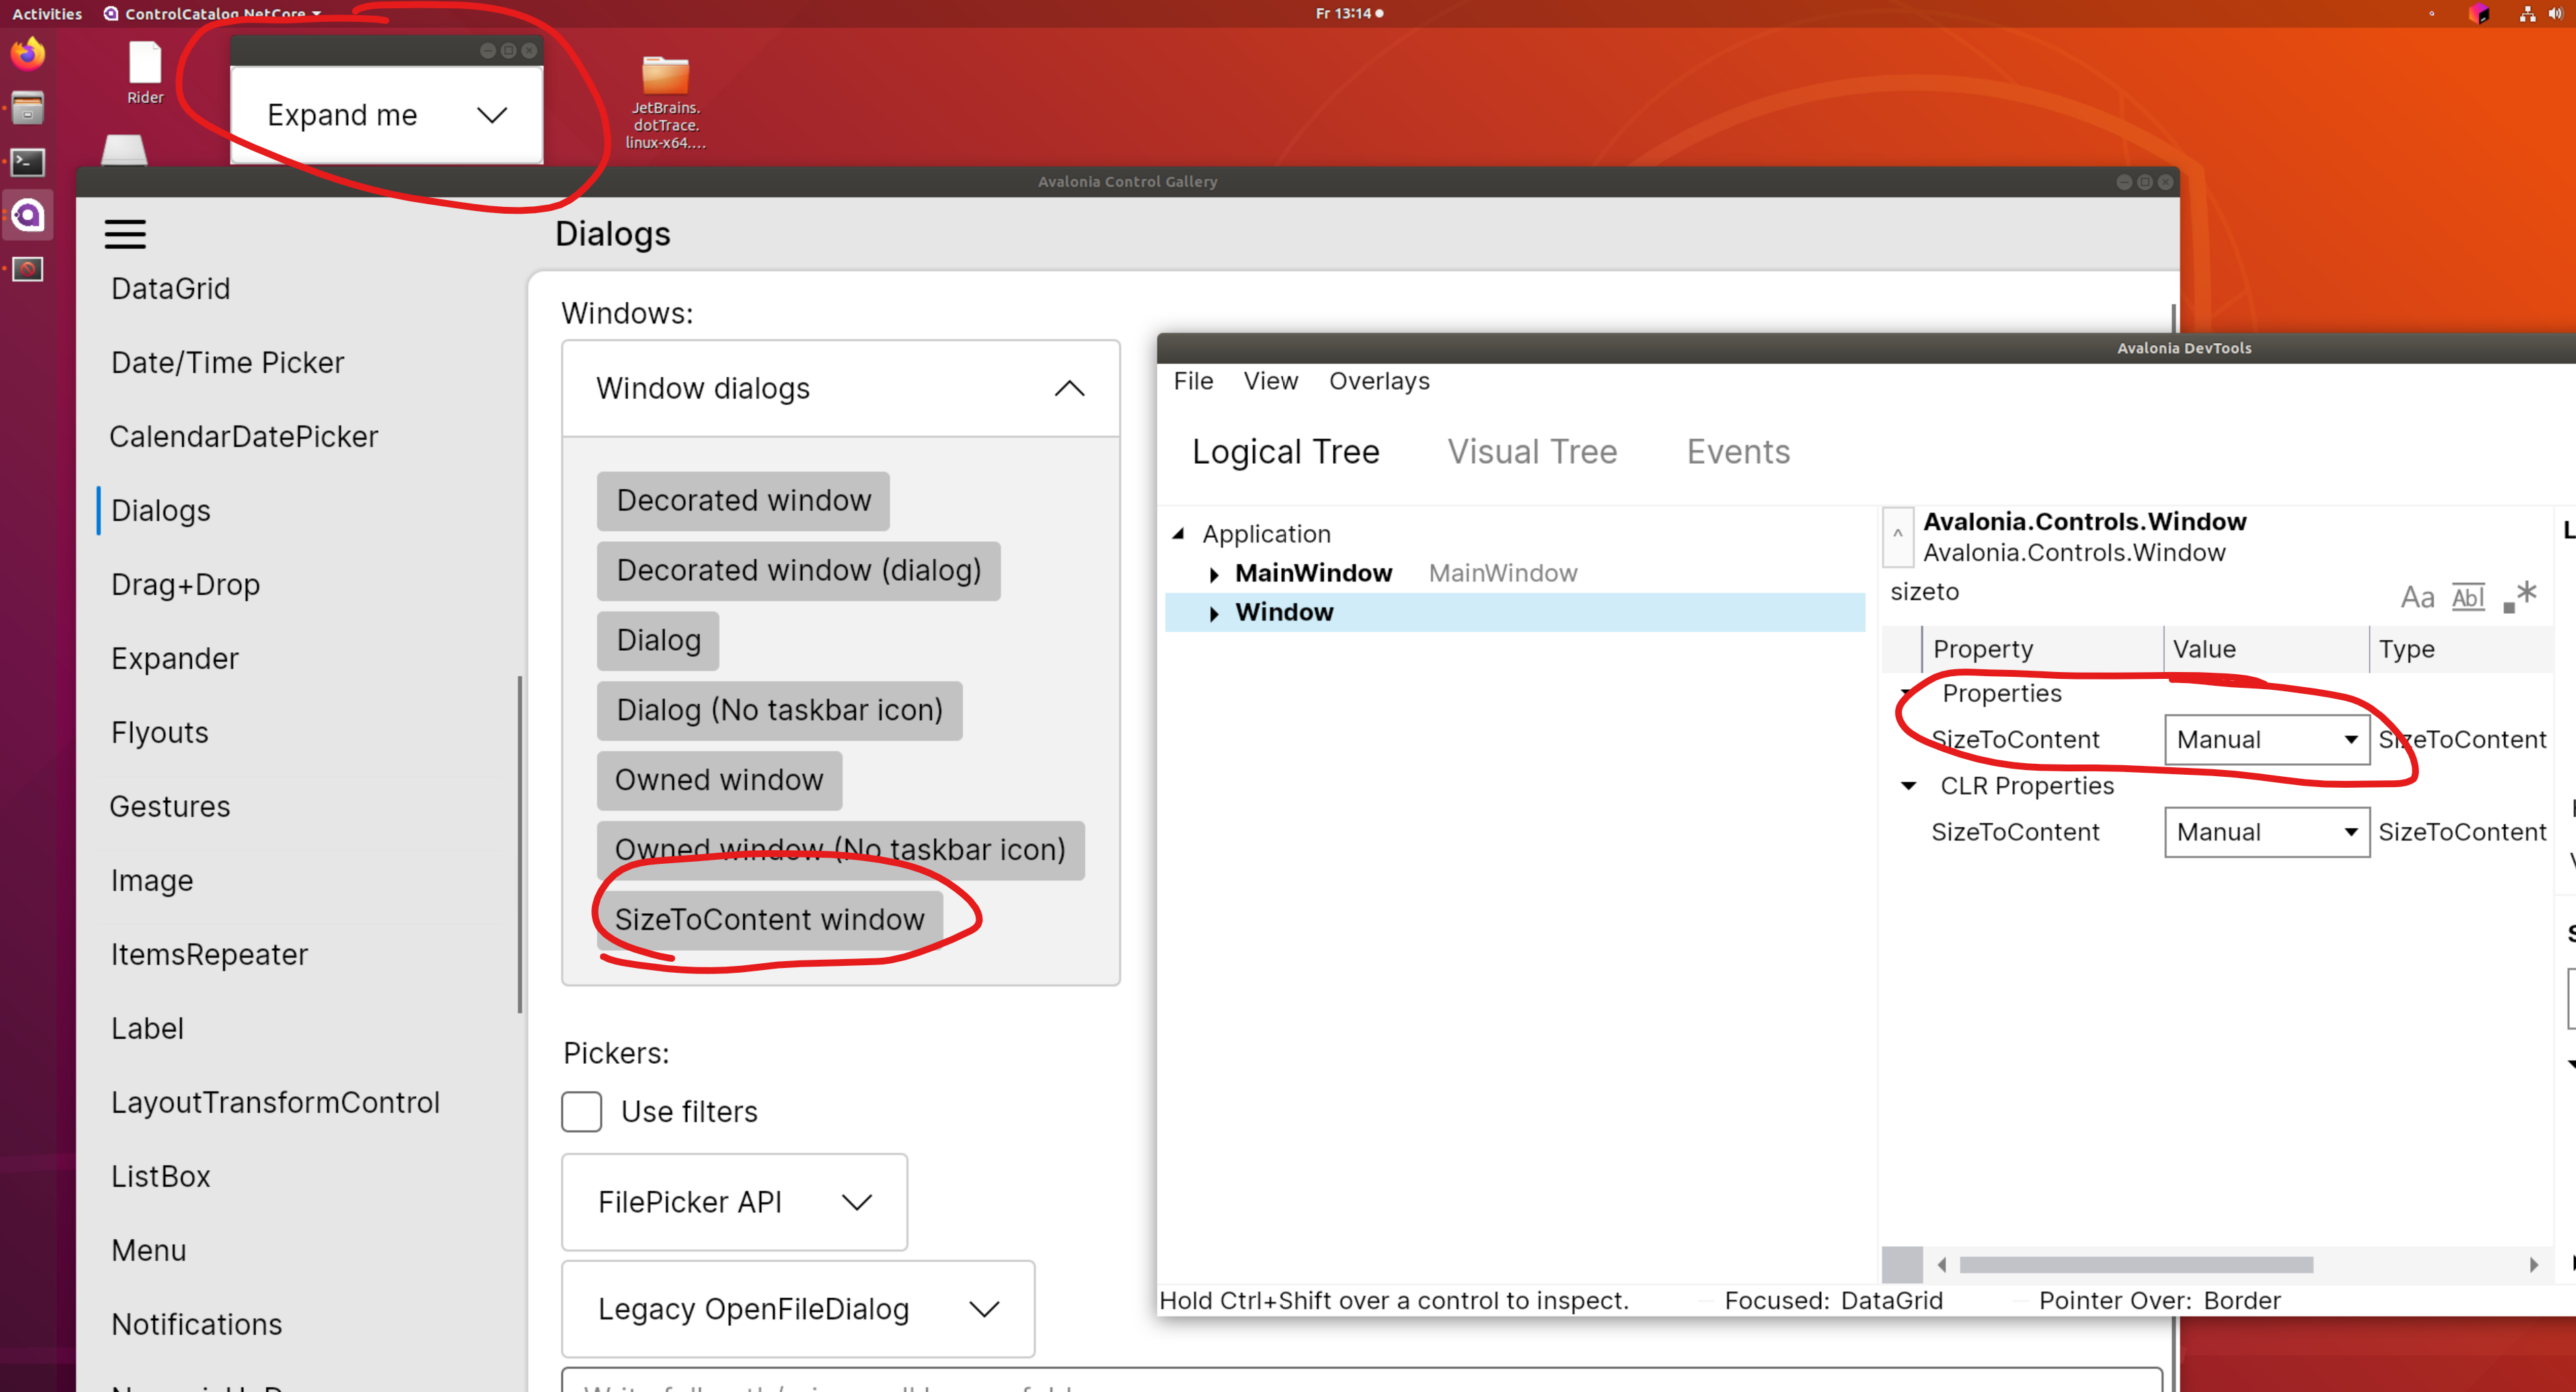Enable the Use filters checkbox
The height and width of the screenshot is (1392, 2576).
point(581,1111)
